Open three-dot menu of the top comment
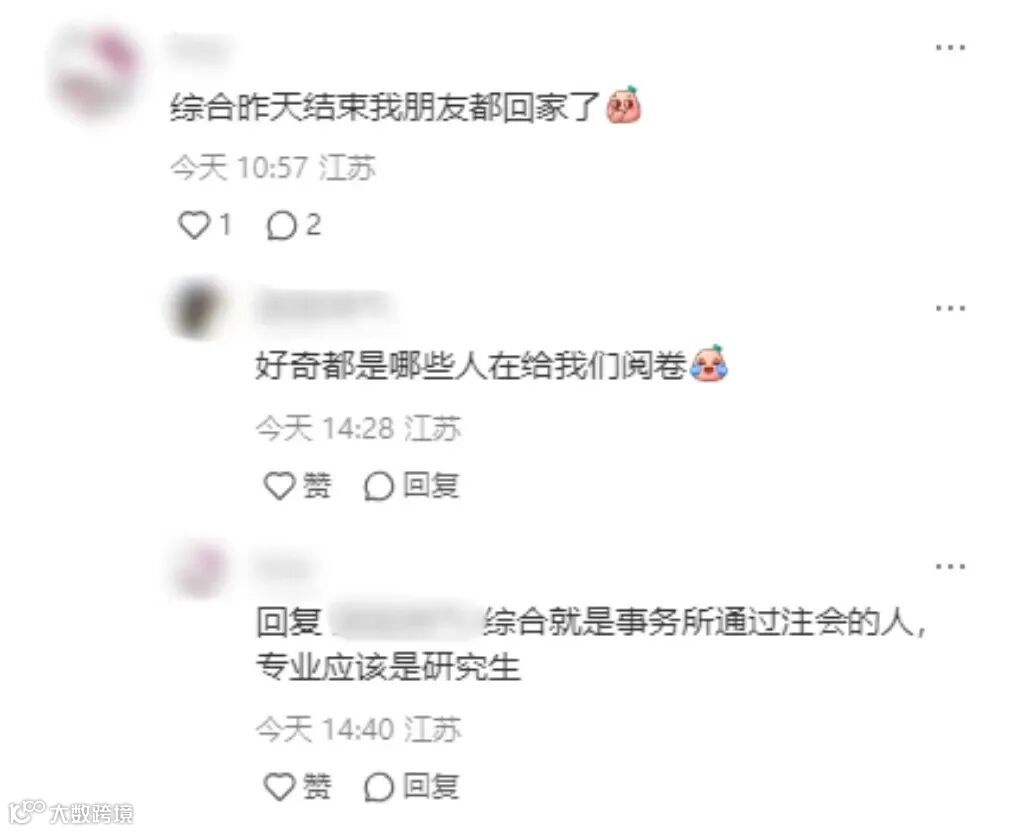Screen dimensions: 1024x832 (x=950, y=47)
